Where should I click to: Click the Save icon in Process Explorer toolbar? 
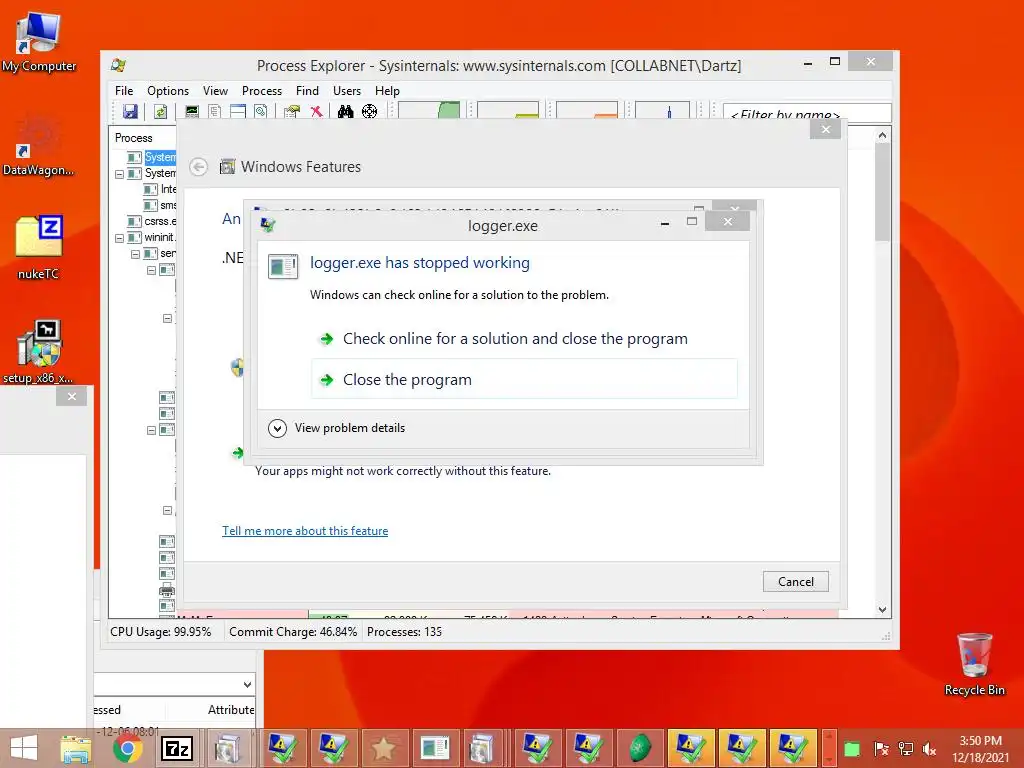point(130,111)
